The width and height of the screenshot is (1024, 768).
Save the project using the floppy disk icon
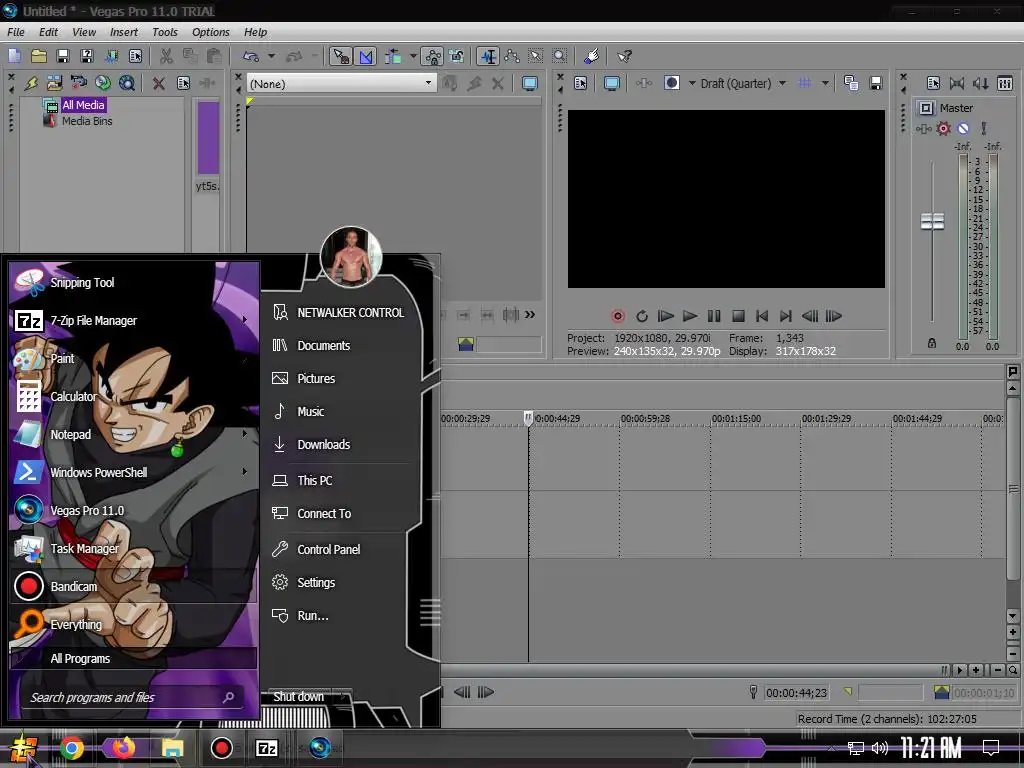coord(63,56)
